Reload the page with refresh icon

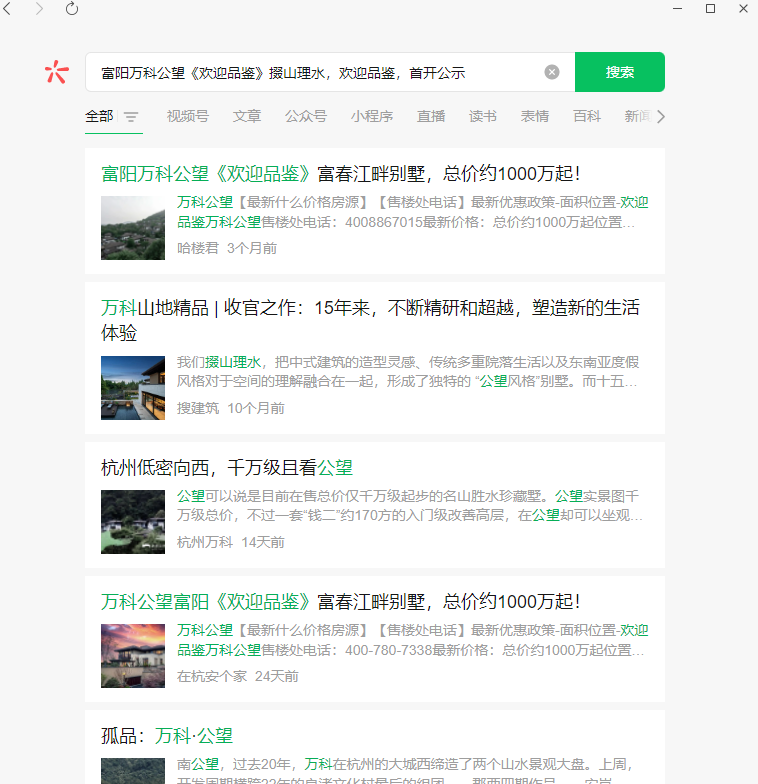[x=72, y=8]
